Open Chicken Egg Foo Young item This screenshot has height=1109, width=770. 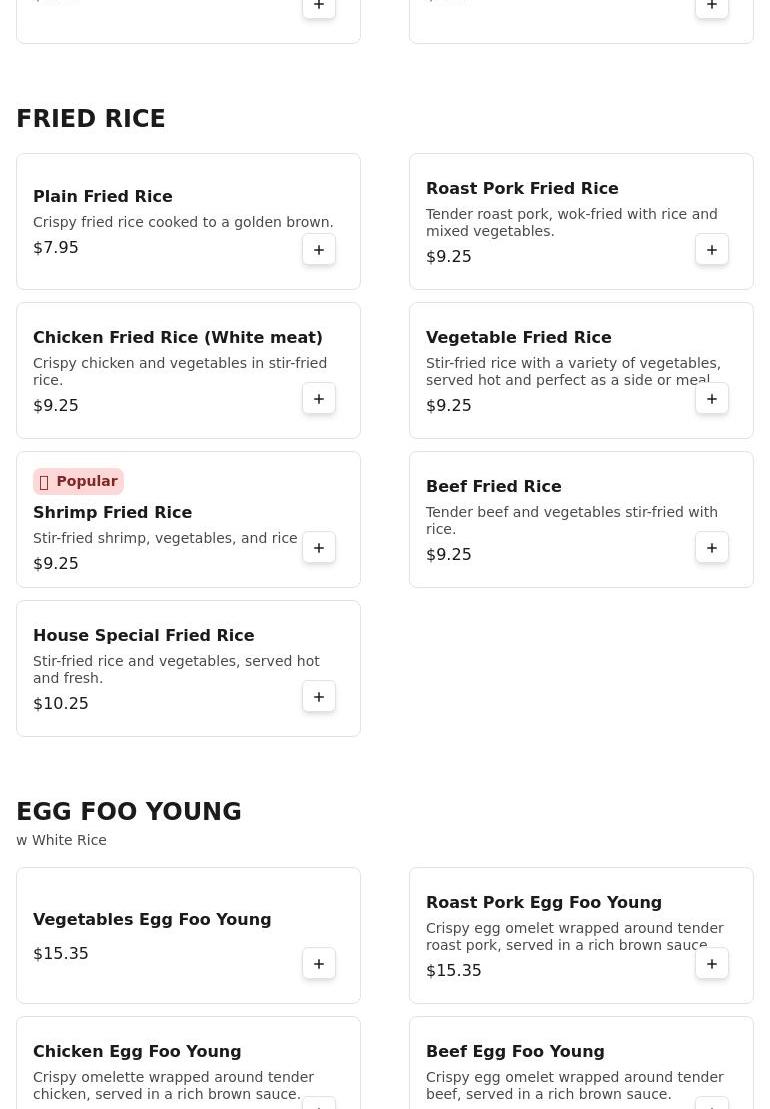(137, 1052)
